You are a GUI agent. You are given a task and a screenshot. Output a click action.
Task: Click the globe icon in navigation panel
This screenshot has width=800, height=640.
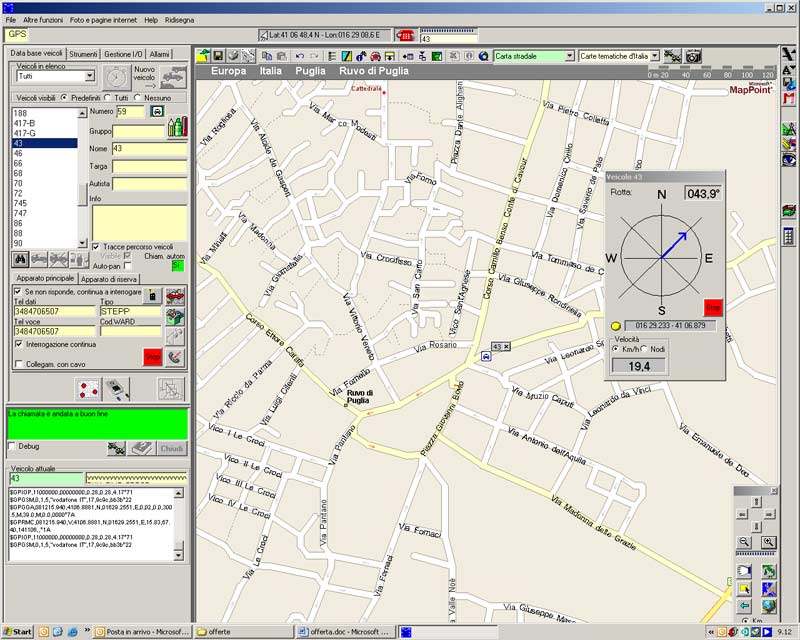[769, 606]
